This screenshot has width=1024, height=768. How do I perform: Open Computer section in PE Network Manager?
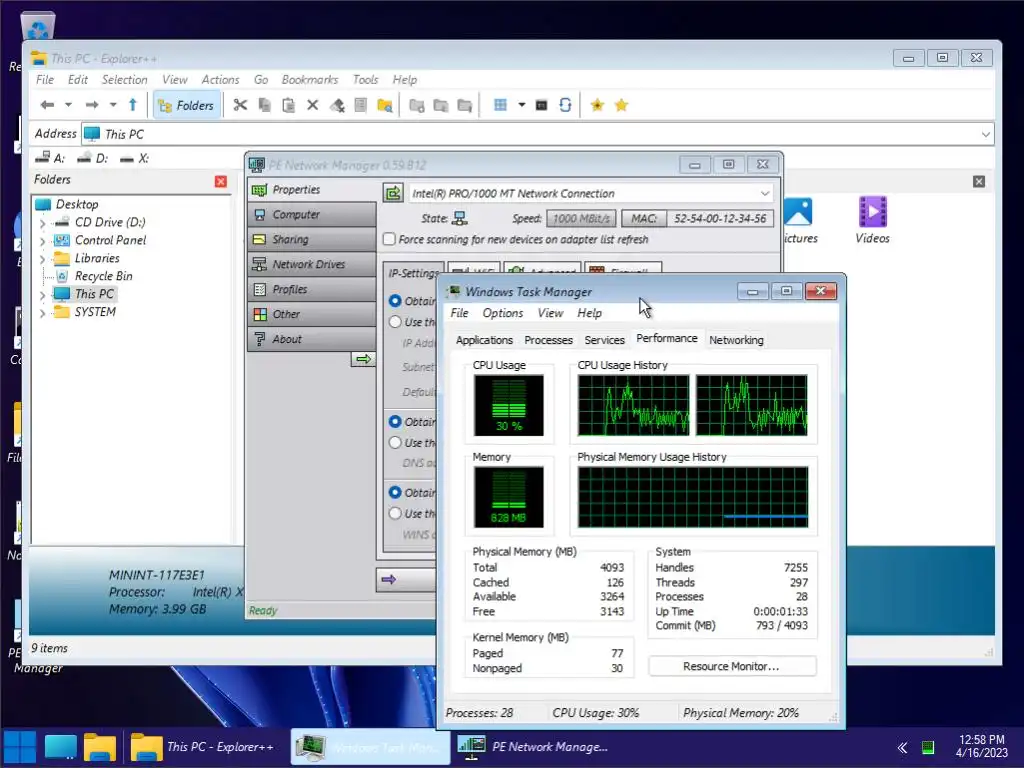pyautogui.click(x=312, y=214)
